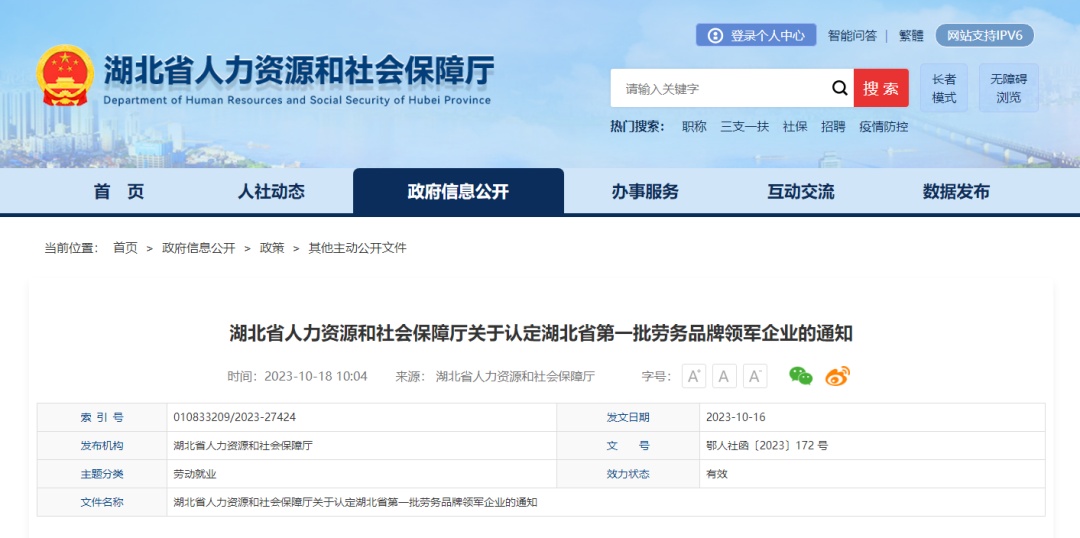Switch to 繁體 traditional Chinese
This screenshot has height=538, width=1080.
(911, 35)
